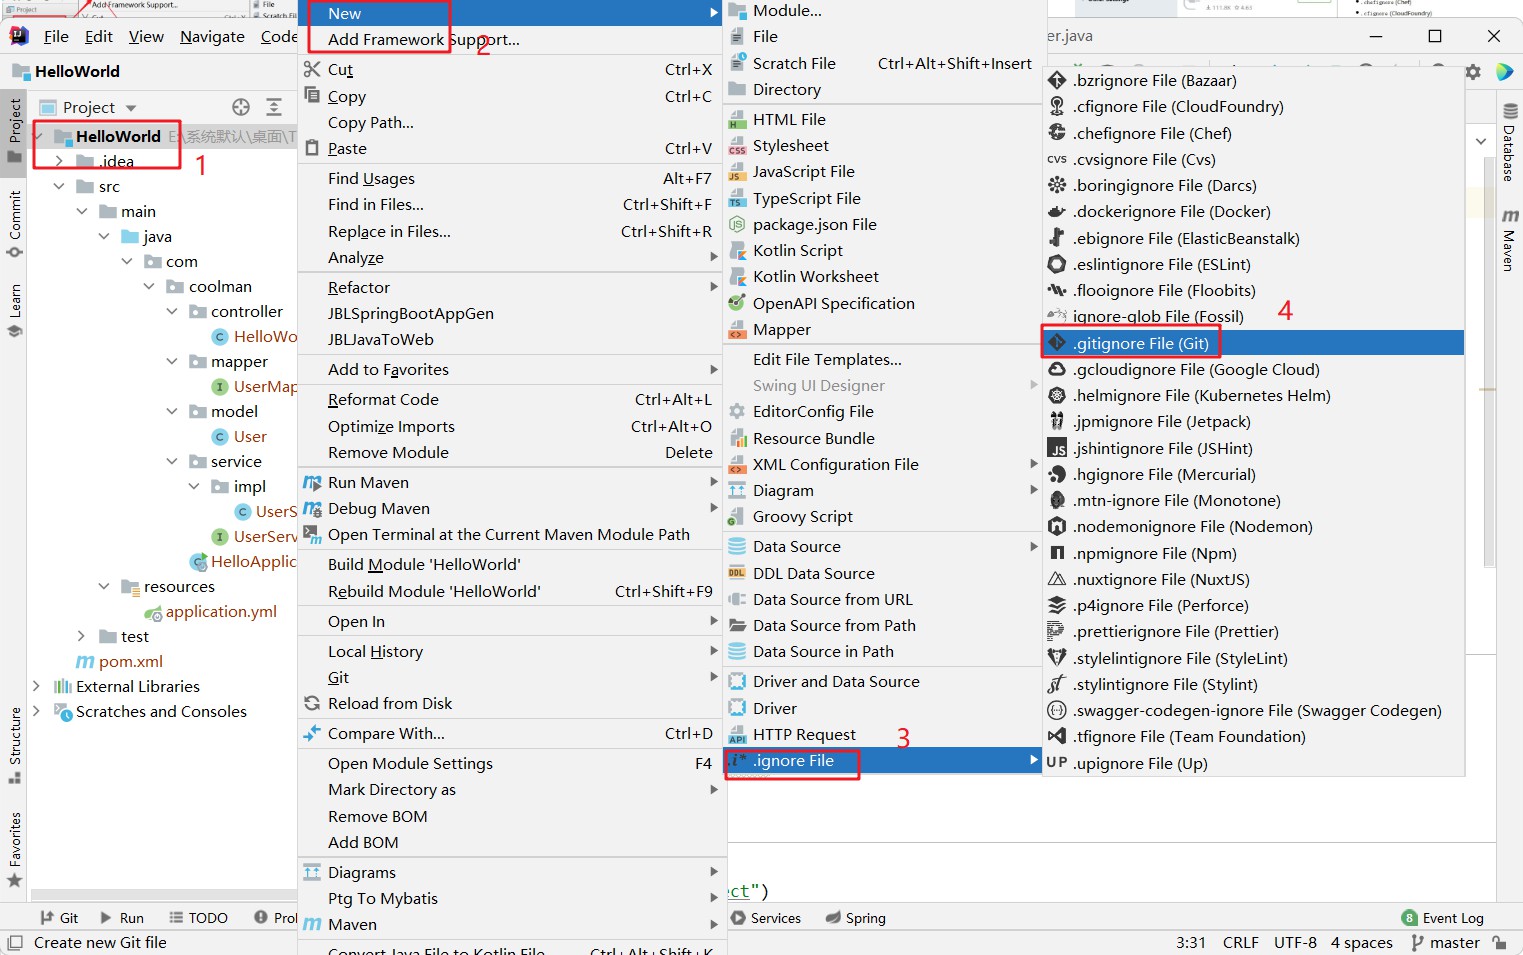Collapse the src folder node
Viewport: 1523px width, 955px height.
pyautogui.click(x=59, y=186)
